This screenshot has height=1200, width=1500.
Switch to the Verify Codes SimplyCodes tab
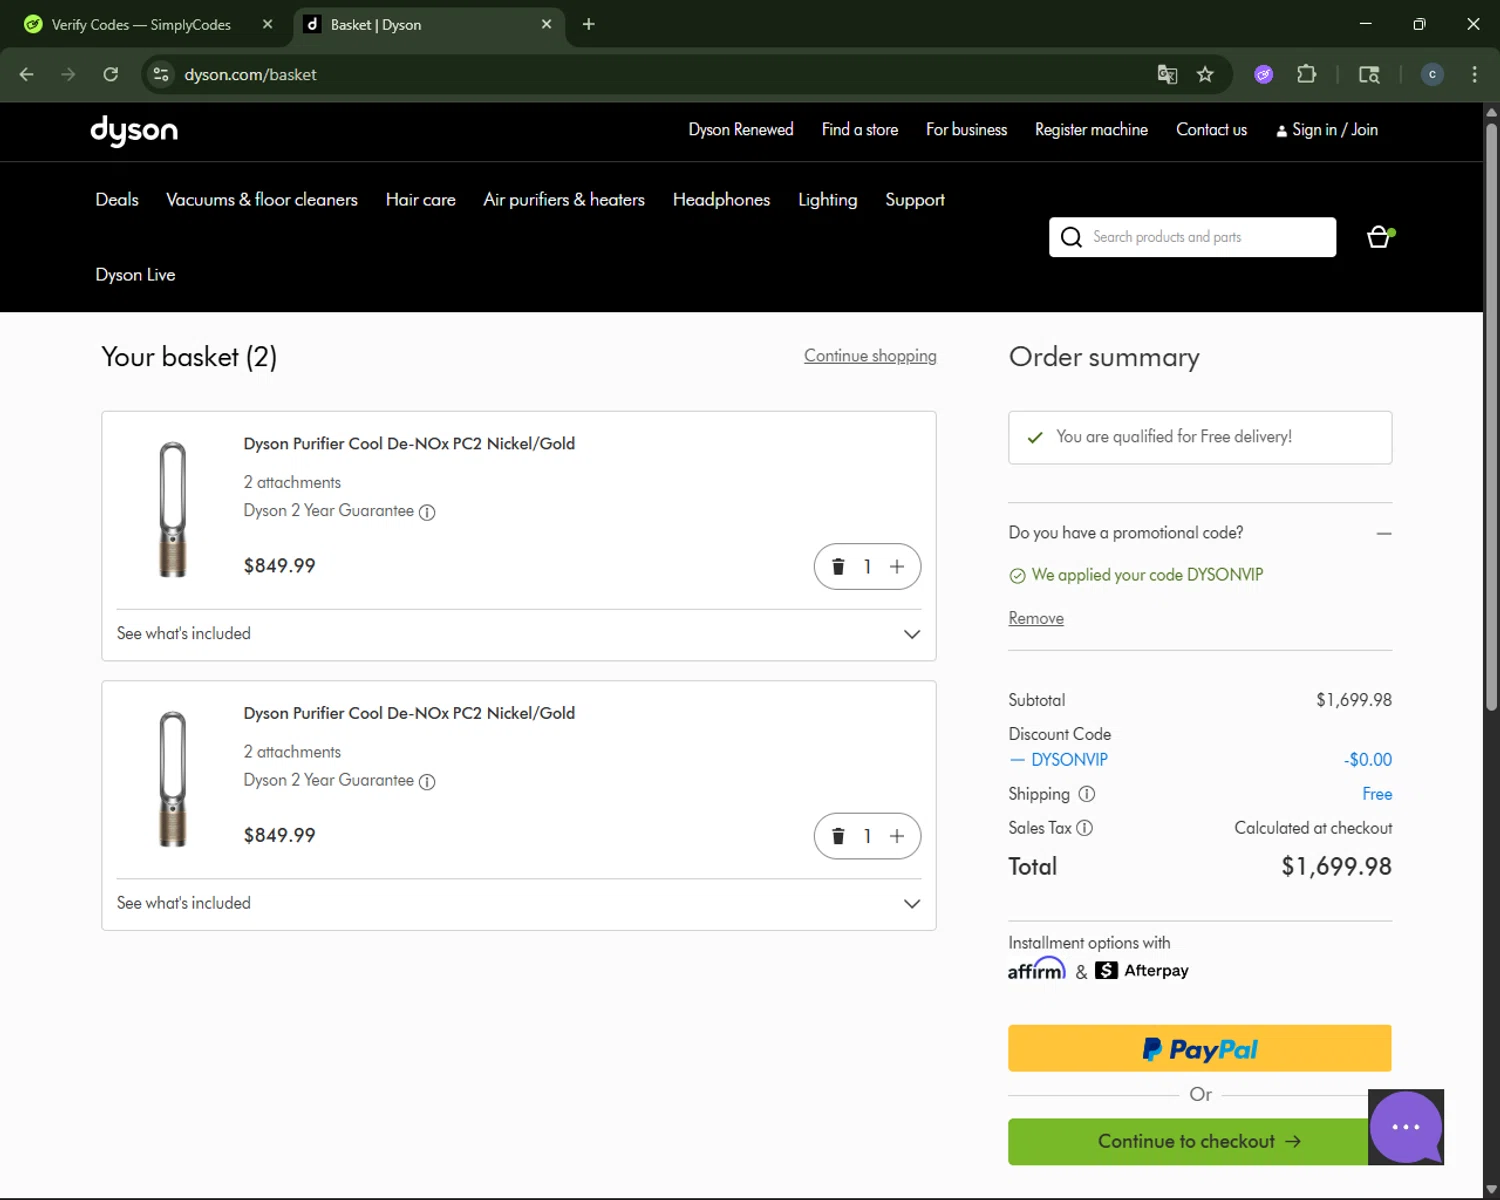141,25
